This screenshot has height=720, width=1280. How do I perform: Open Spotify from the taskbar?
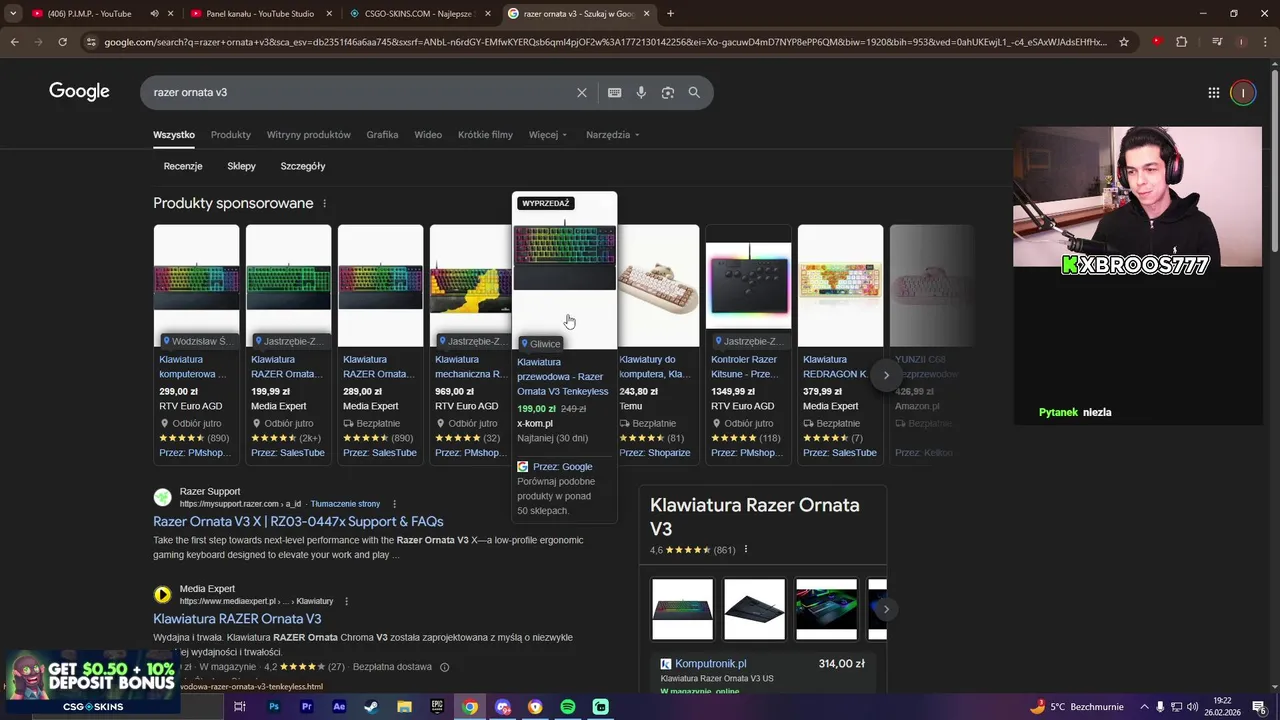[568, 707]
